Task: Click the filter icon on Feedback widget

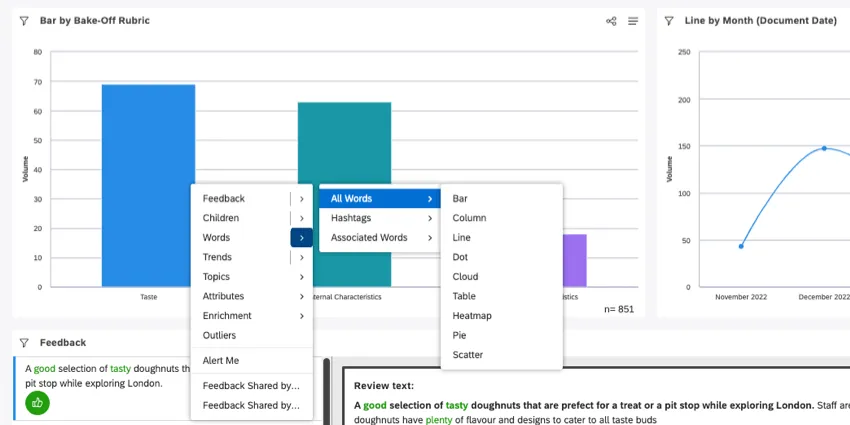Action: coord(24,343)
